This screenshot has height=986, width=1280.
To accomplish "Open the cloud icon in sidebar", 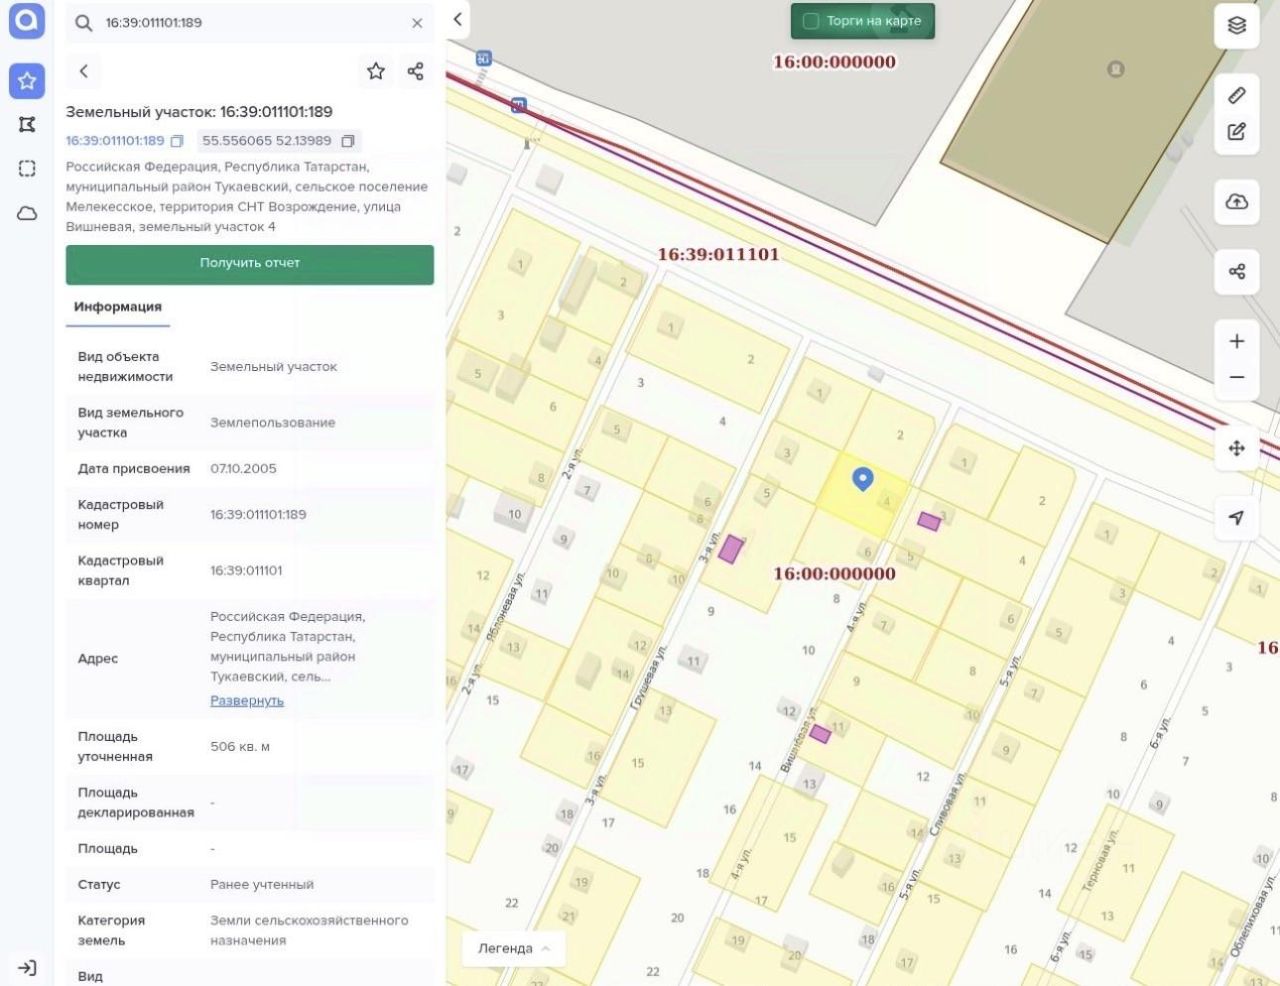I will (27, 213).
